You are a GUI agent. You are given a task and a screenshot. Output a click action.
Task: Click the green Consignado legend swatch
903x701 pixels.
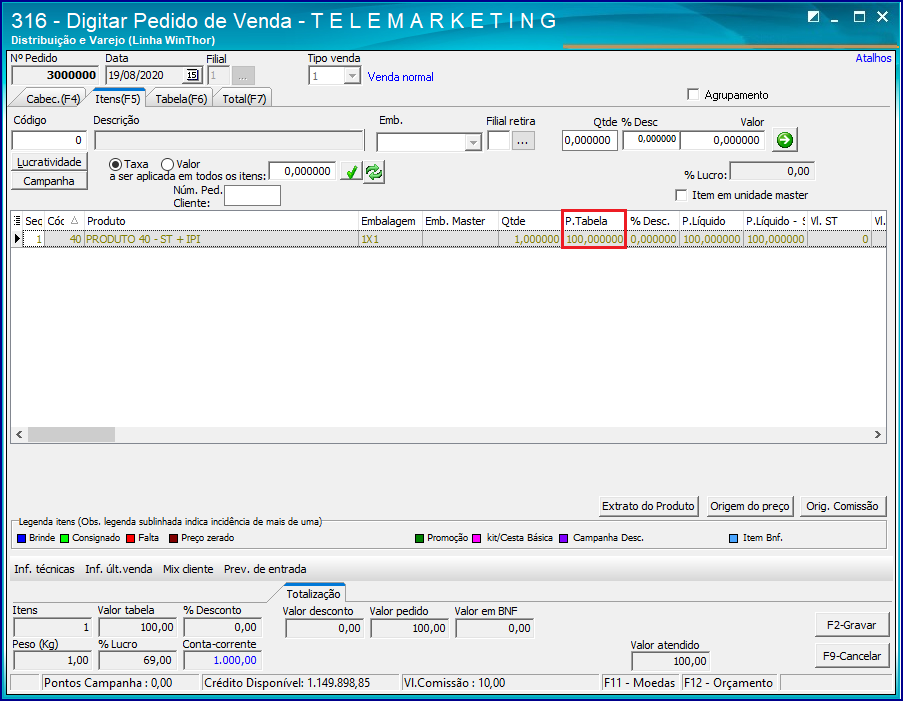64,539
